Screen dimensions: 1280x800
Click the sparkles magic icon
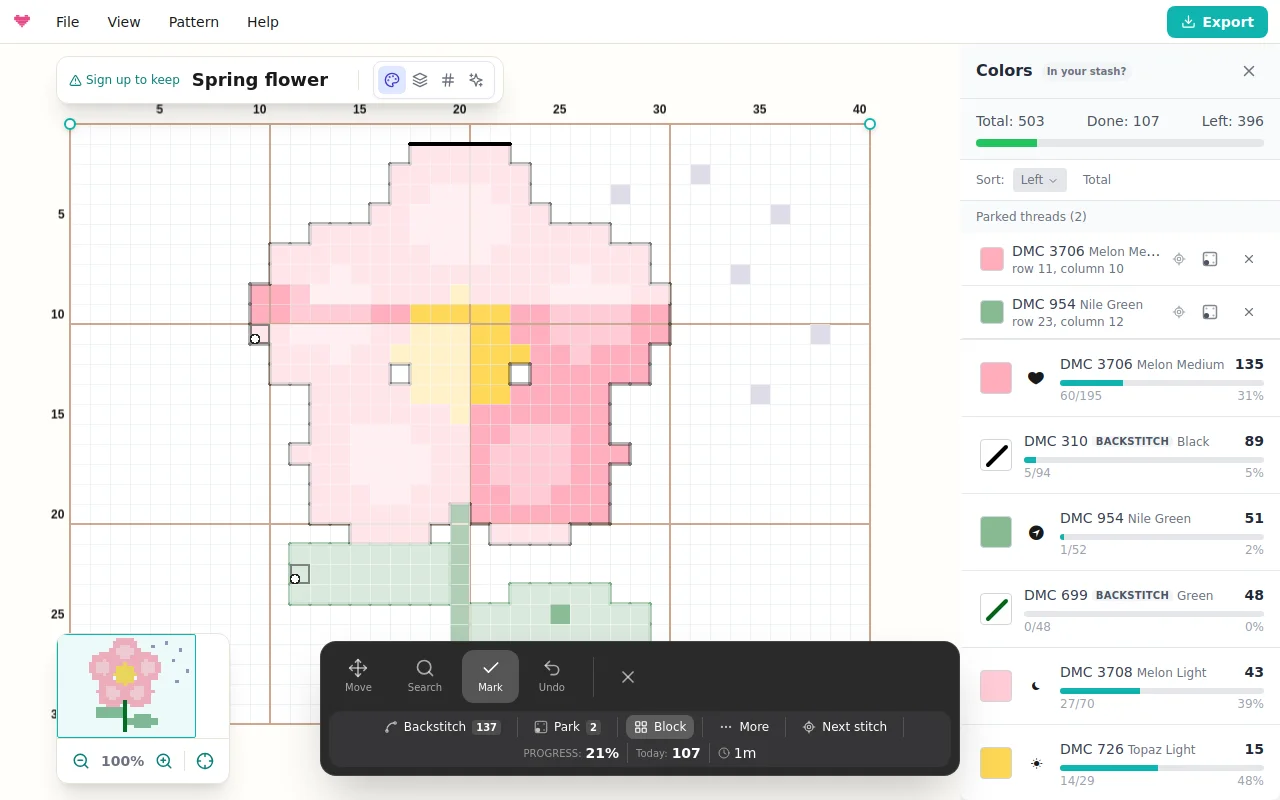point(476,80)
